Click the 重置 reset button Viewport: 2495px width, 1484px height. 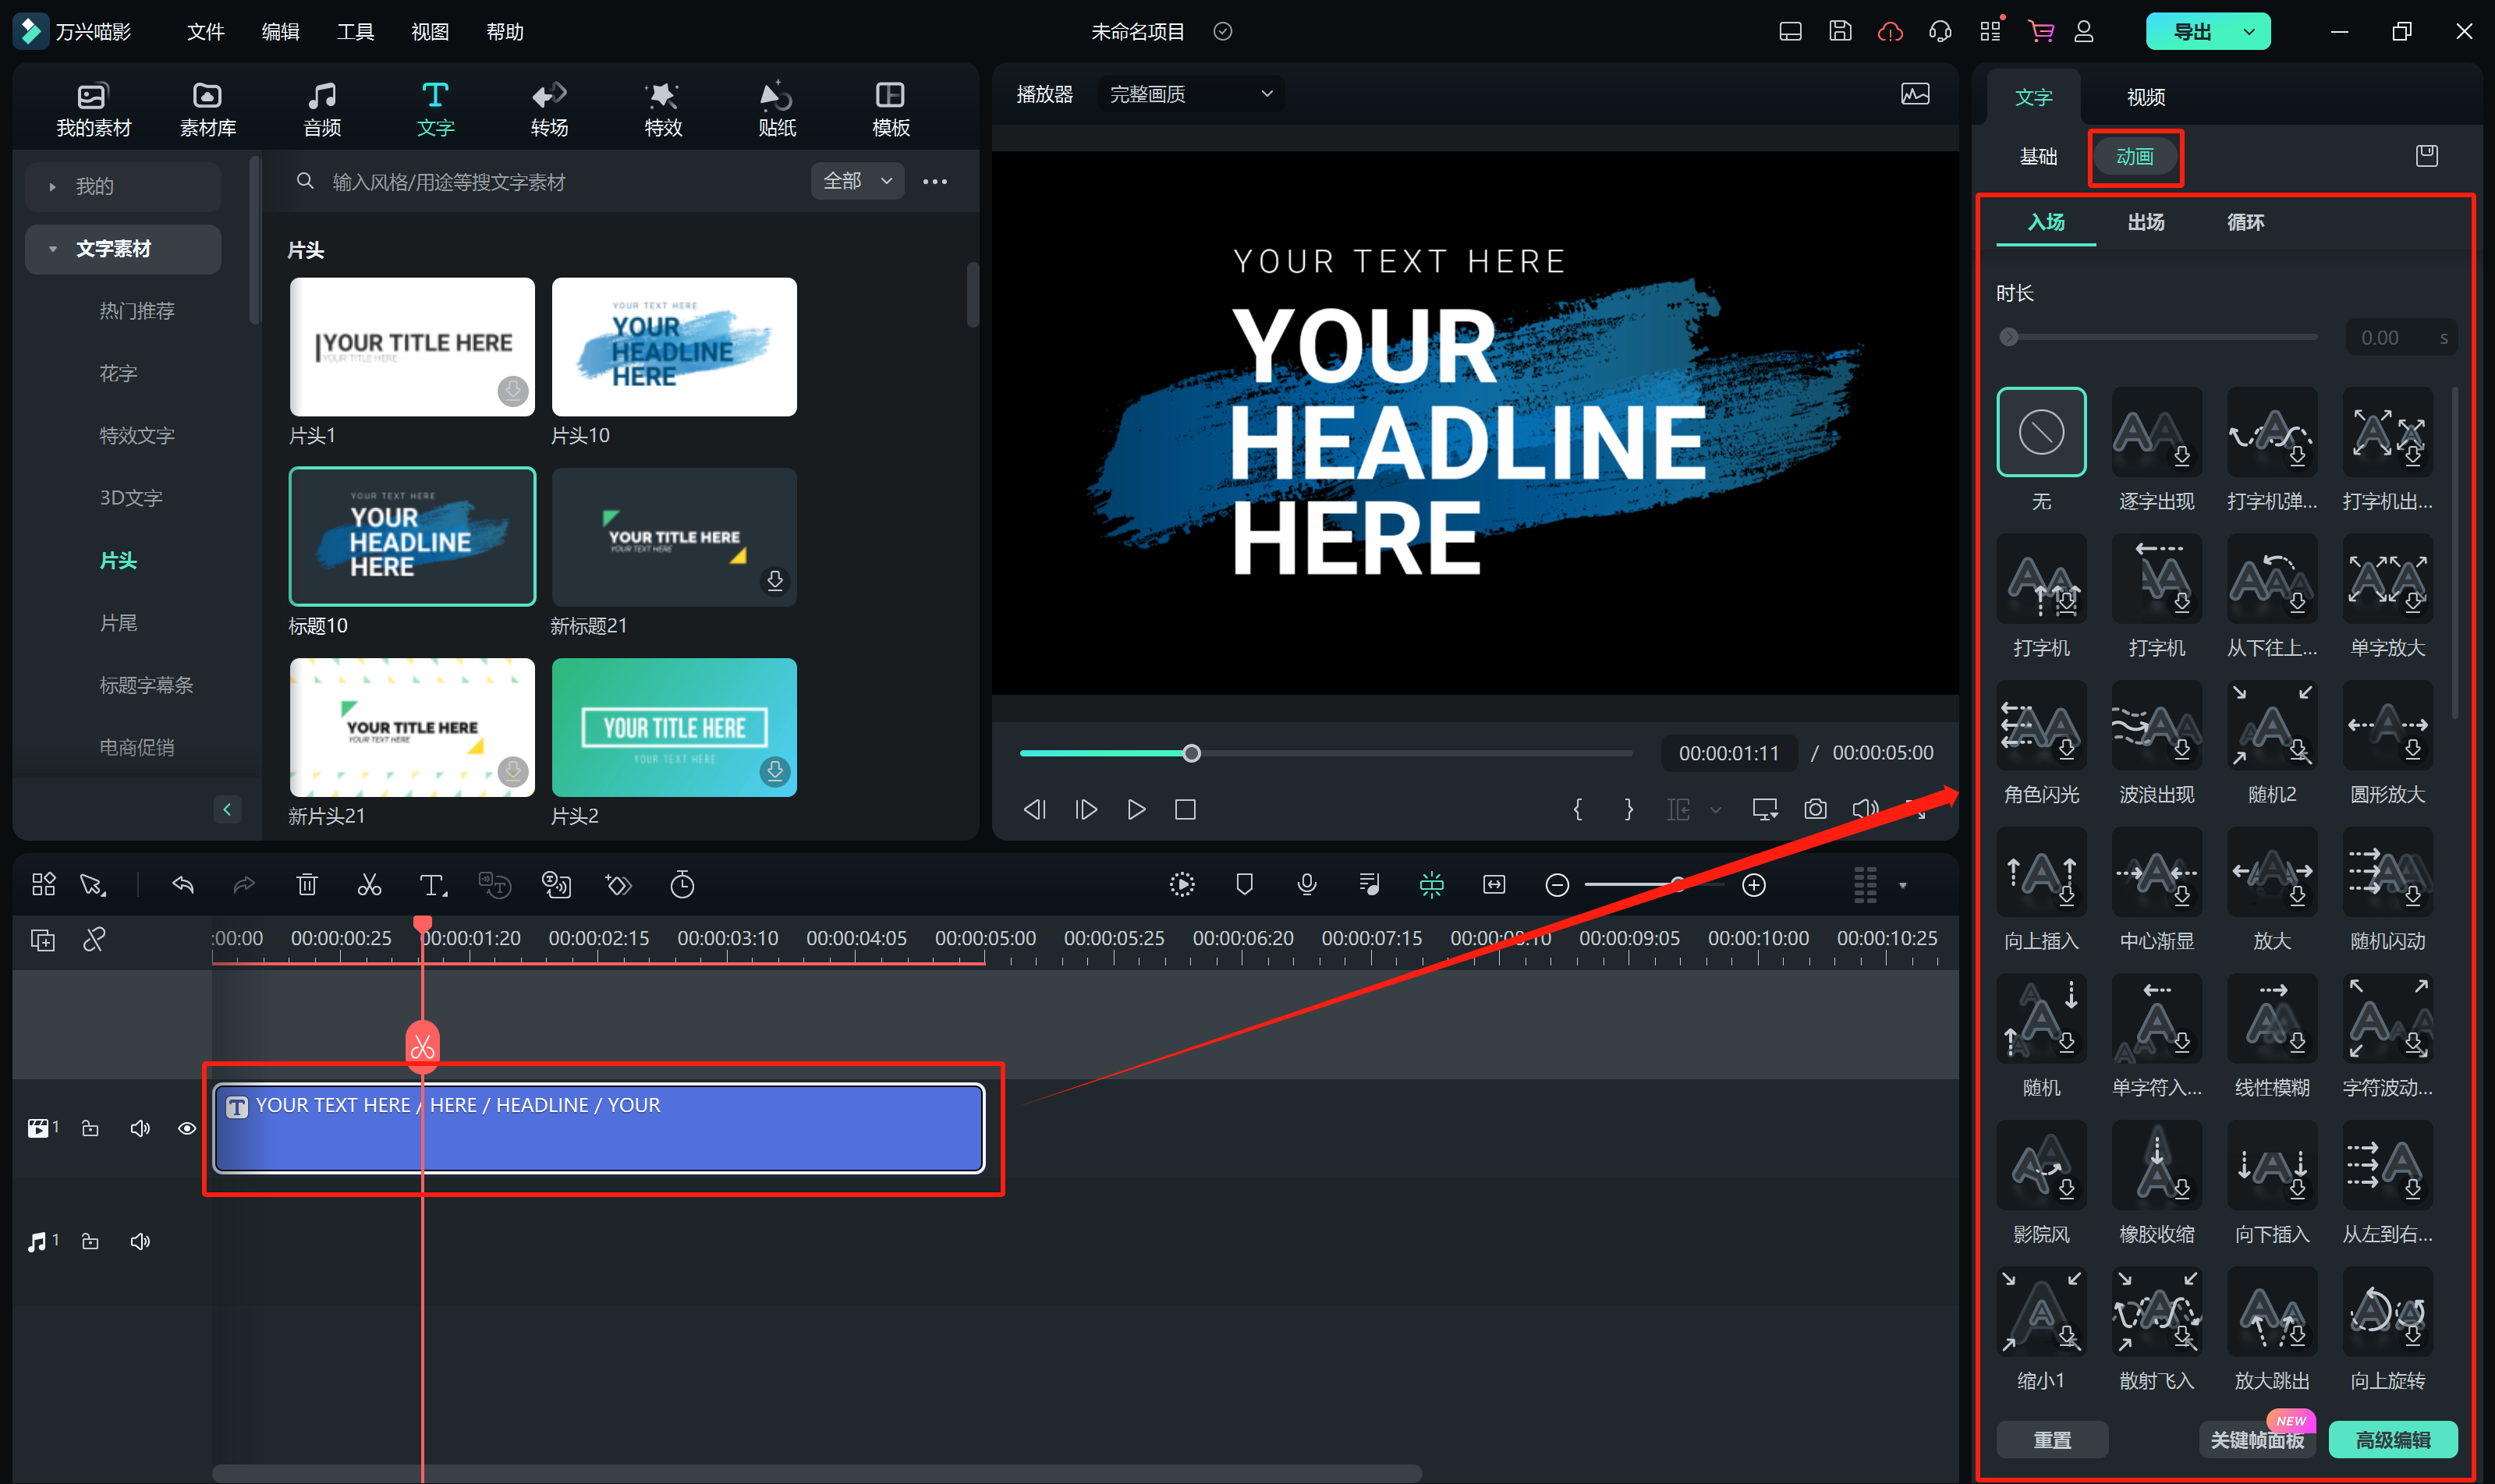point(2052,1439)
